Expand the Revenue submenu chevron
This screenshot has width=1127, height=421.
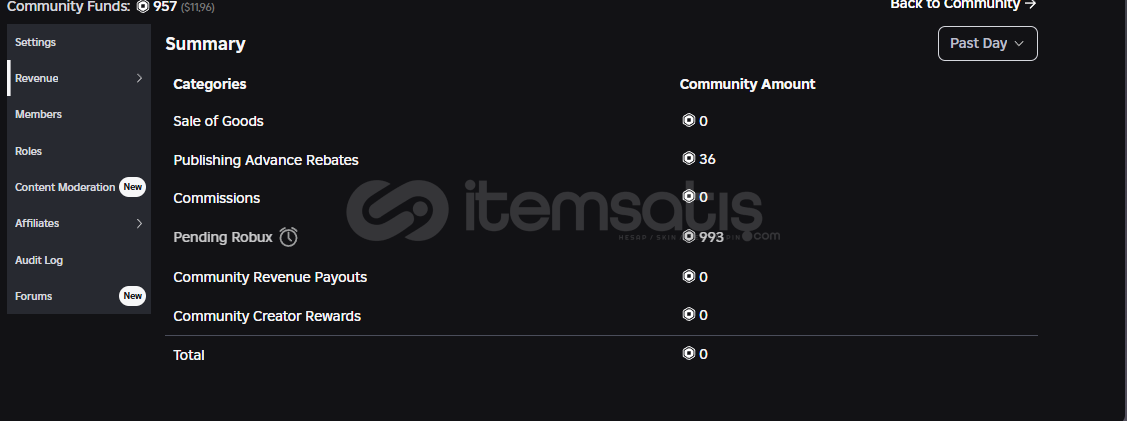click(139, 78)
